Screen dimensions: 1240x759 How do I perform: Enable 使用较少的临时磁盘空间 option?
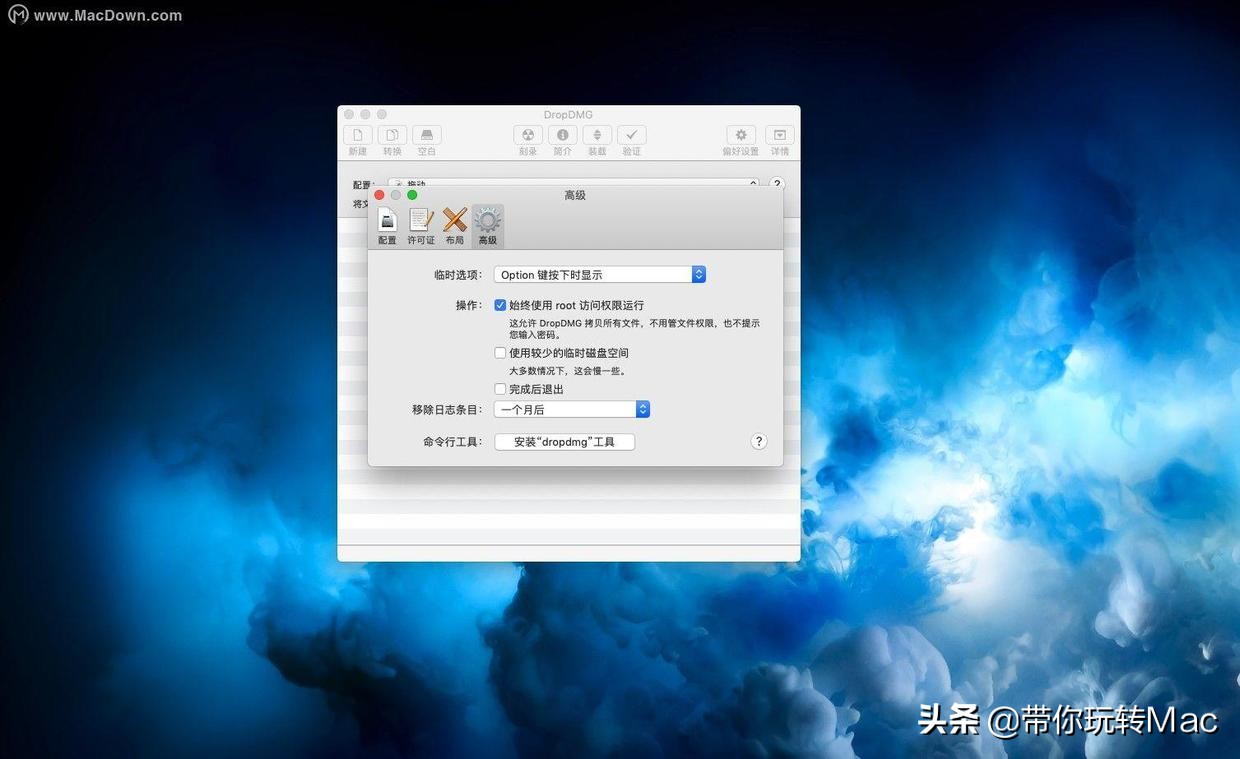500,352
